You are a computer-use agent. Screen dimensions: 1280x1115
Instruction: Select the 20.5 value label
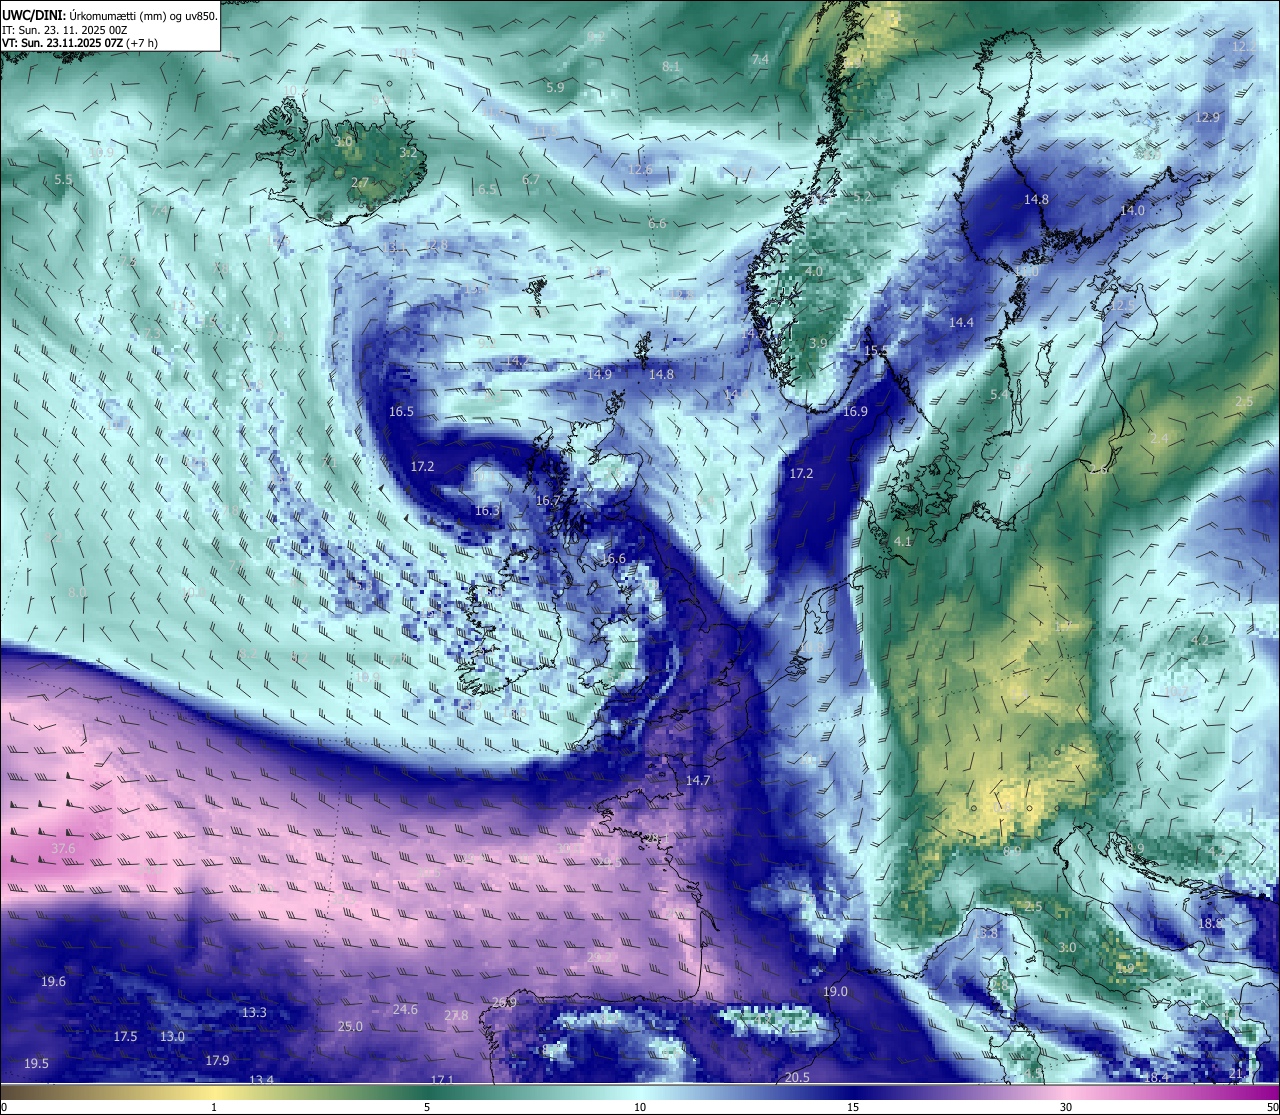click(x=797, y=1078)
